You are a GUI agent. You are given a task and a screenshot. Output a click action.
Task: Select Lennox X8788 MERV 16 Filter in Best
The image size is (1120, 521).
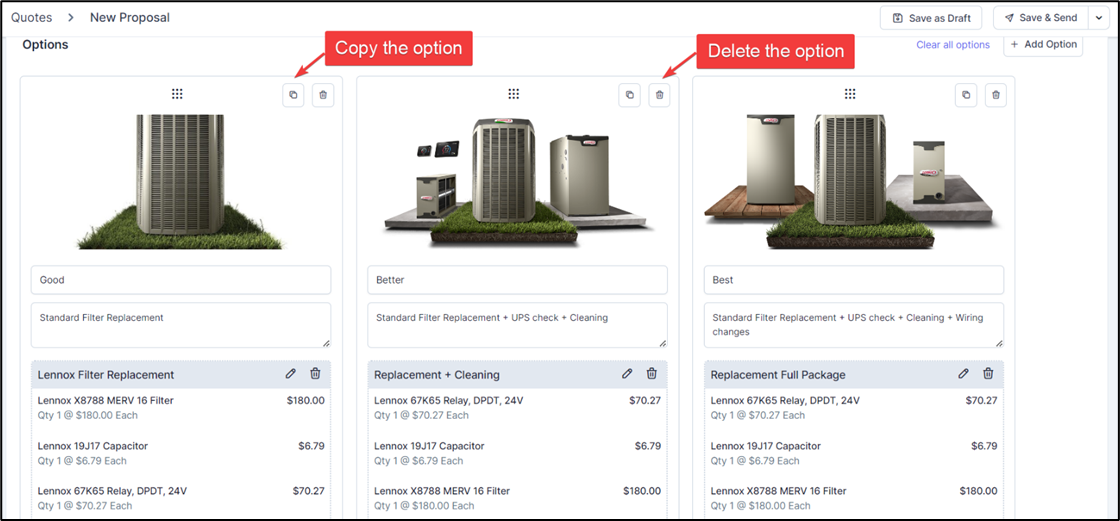click(854, 498)
